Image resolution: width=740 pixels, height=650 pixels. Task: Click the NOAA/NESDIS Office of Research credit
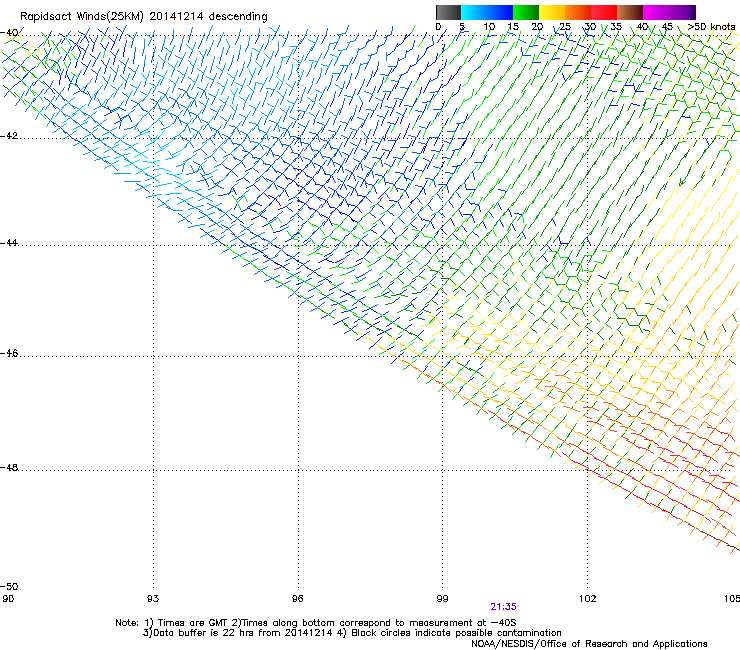589,644
